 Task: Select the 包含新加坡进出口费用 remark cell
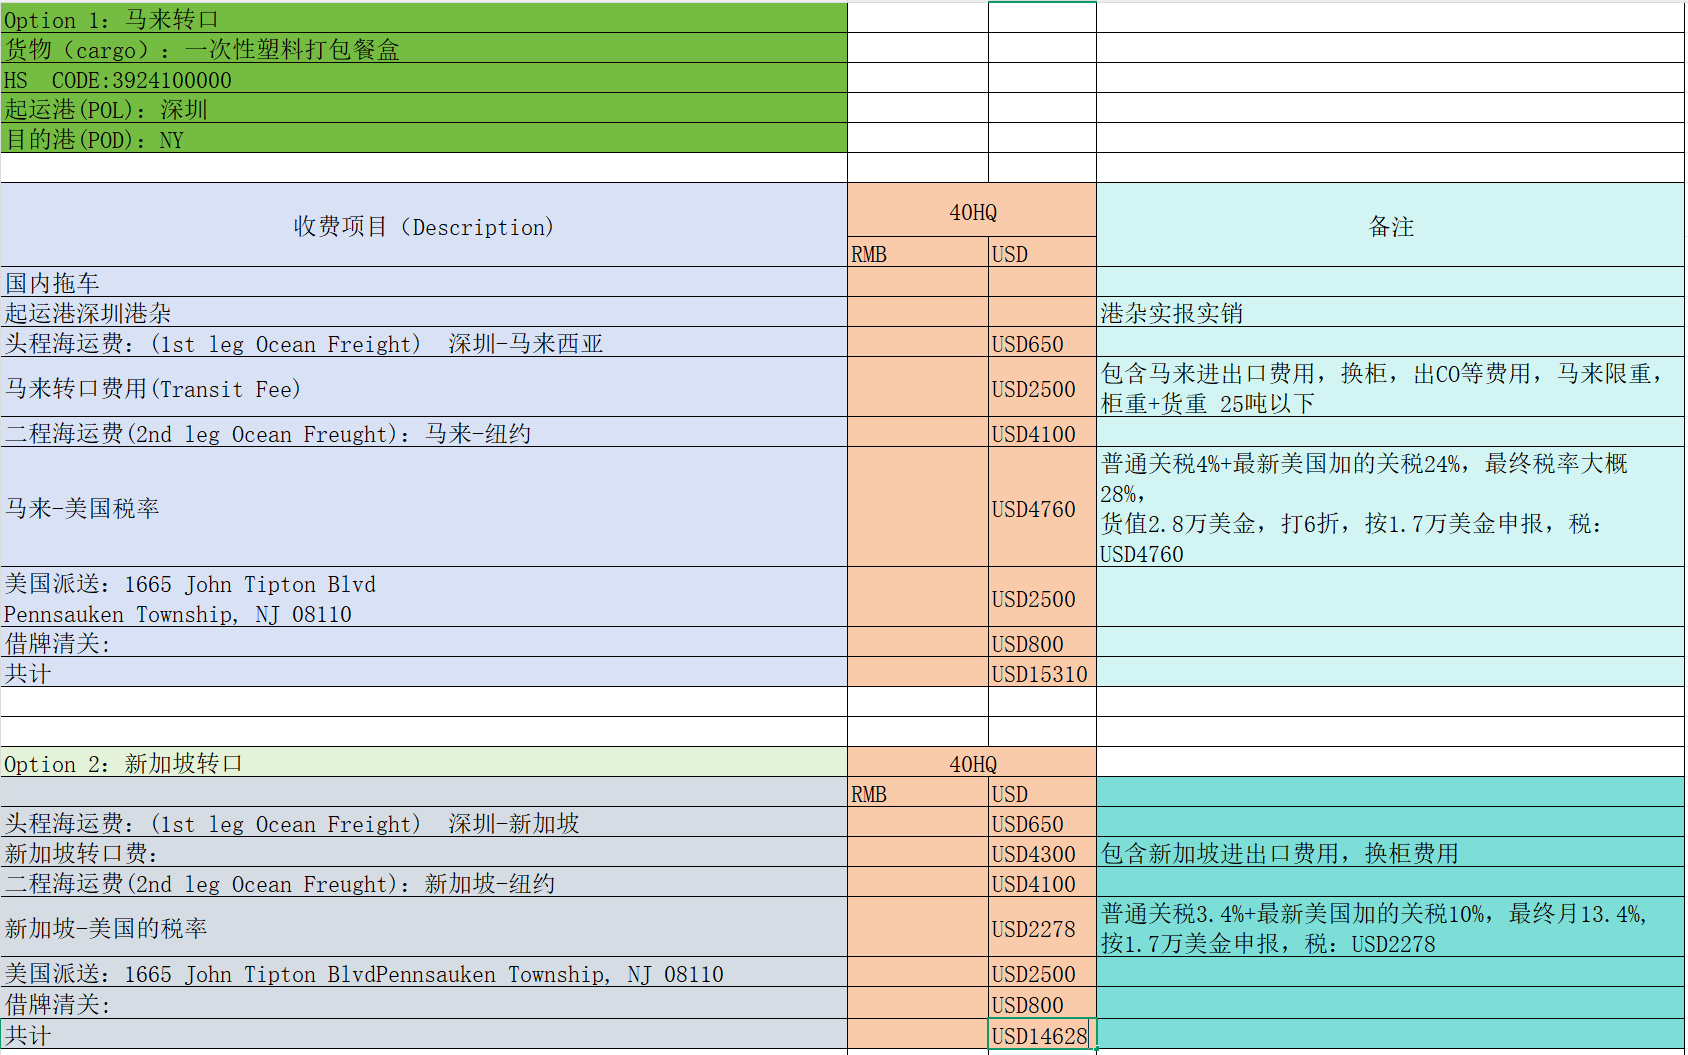(x=1390, y=854)
